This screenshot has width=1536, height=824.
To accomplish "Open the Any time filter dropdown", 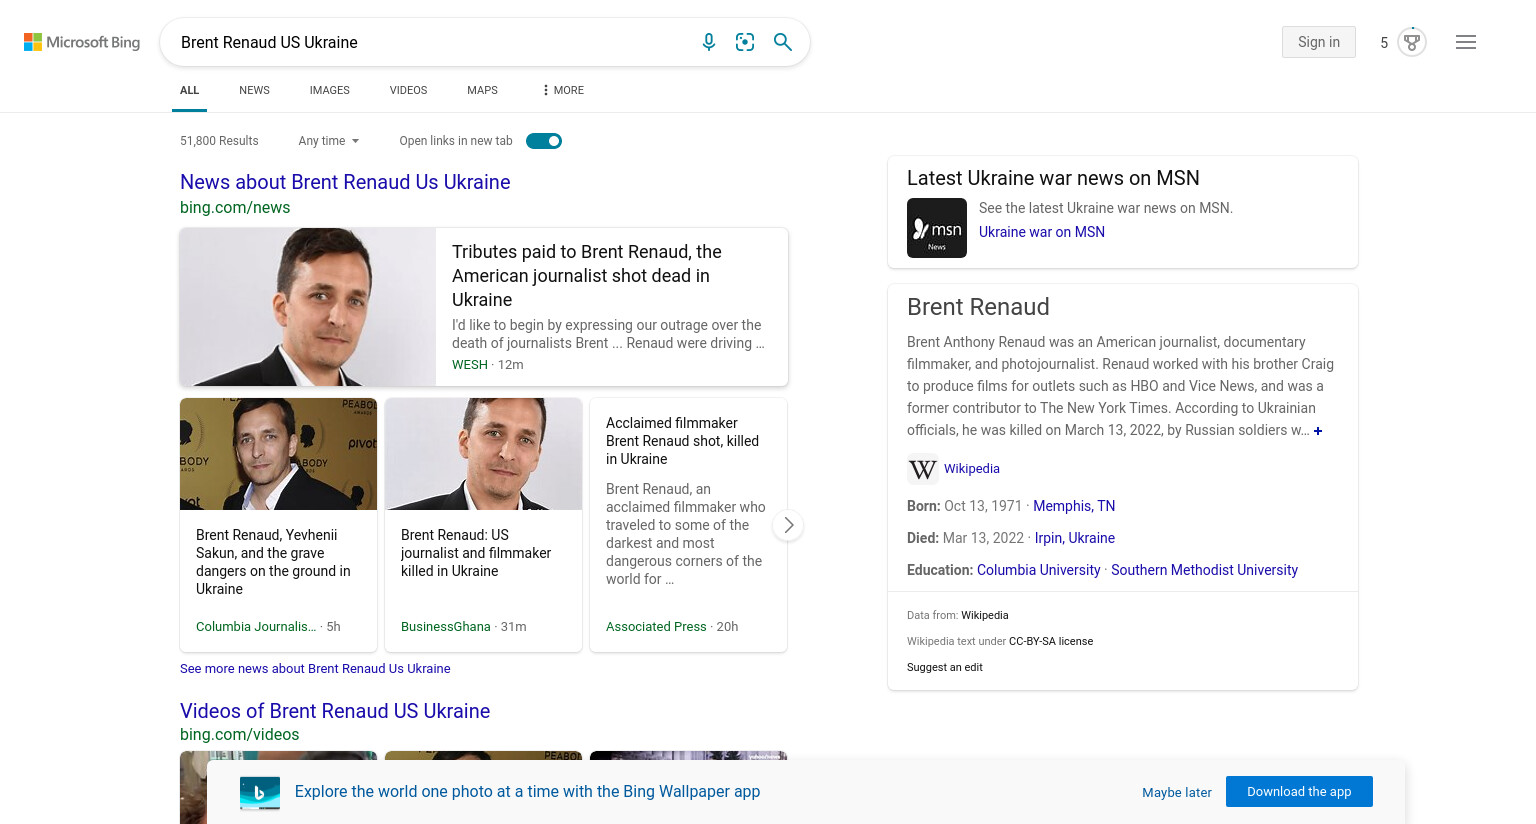I will (x=329, y=141).
